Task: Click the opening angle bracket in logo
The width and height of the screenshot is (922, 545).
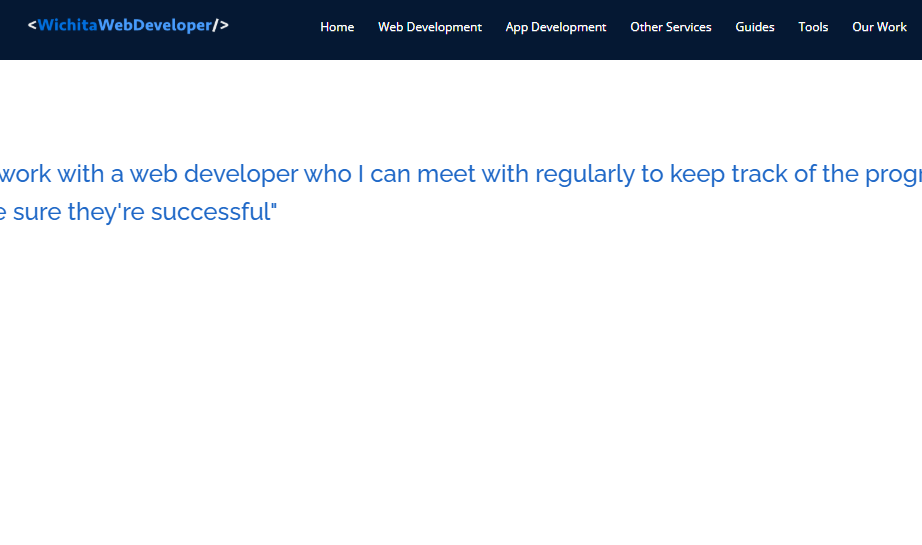Action: (x=33, y=25)
